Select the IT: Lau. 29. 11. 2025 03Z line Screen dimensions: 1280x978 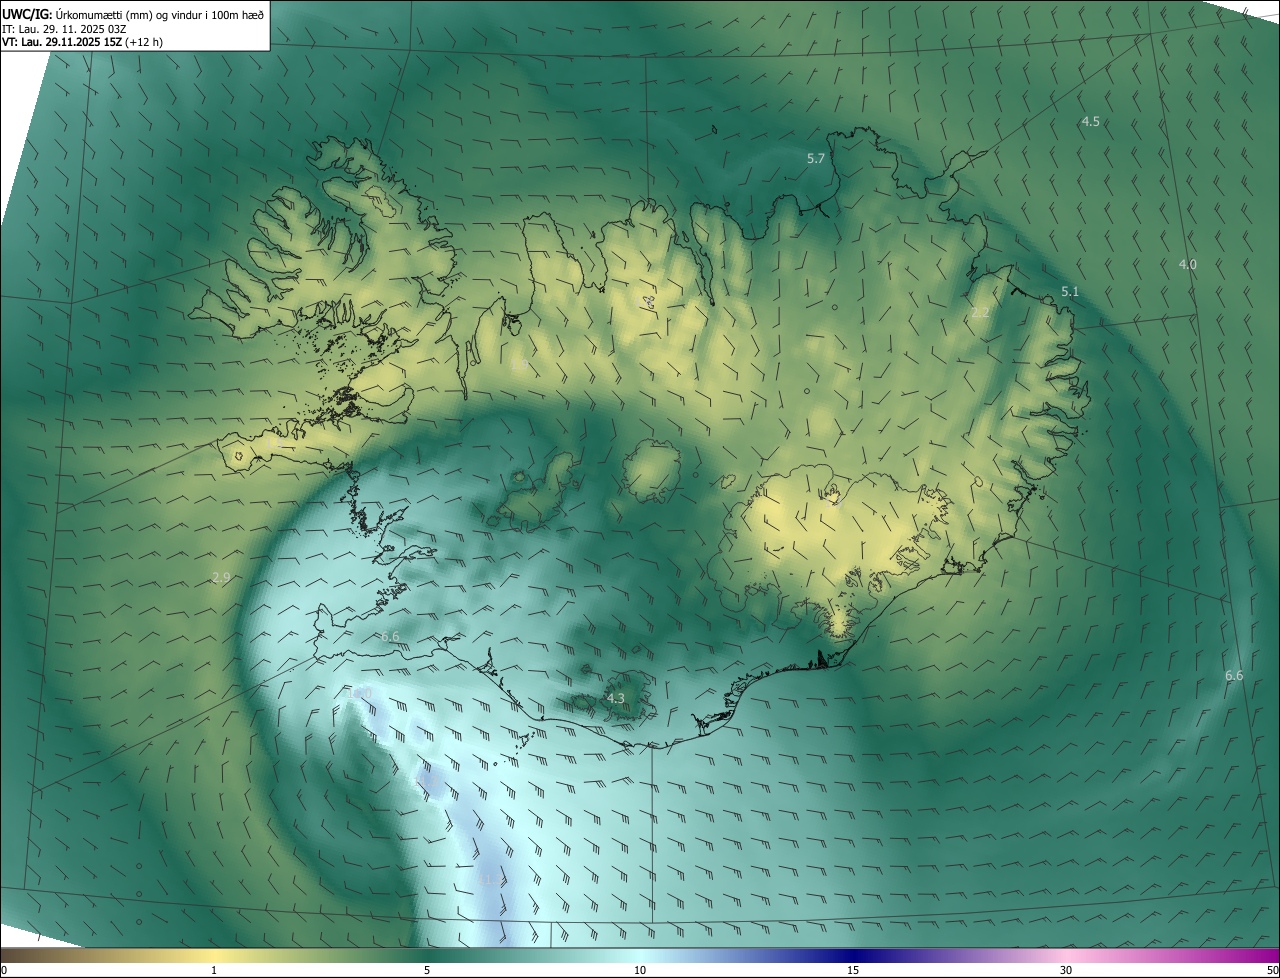click(x=64, y=28)
